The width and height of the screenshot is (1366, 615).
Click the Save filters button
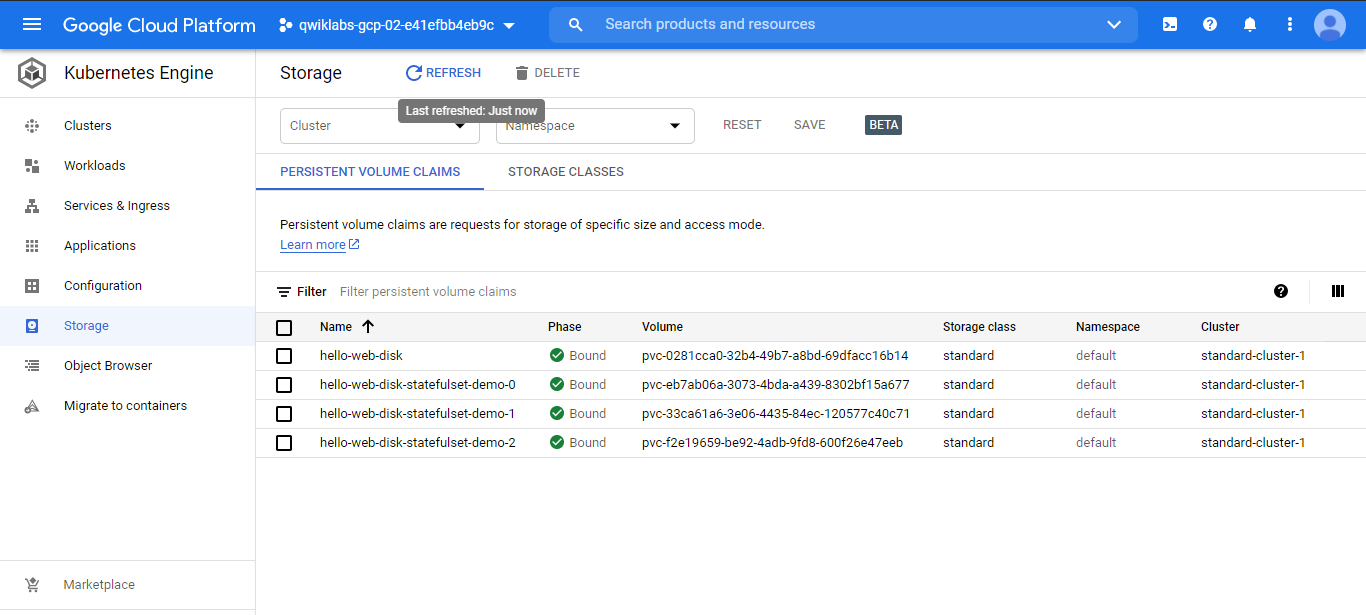click(810, 125)
